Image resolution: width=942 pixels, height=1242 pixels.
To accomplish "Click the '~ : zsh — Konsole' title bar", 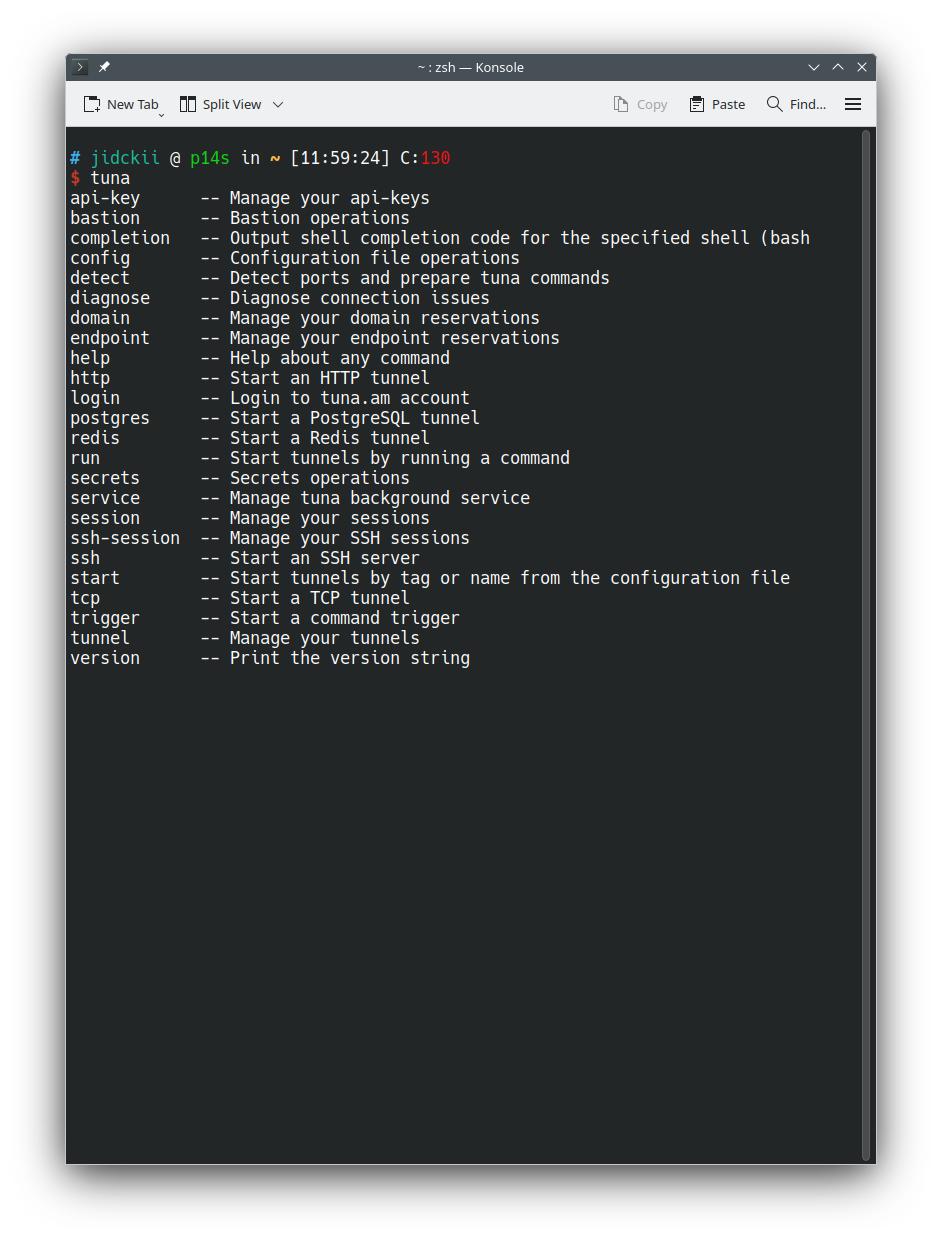I will [x=470, y=67].
